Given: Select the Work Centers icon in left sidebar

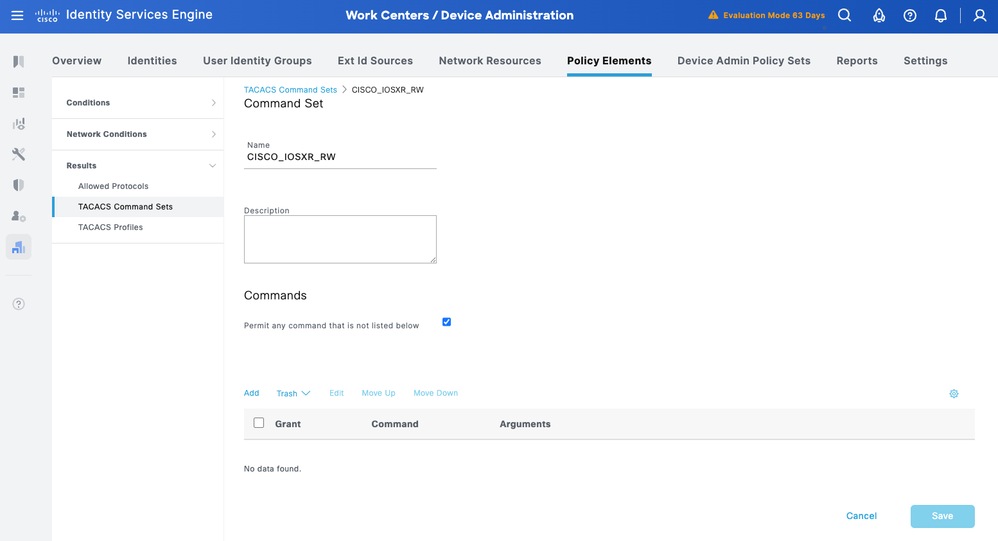Looking at the screenshot, I should pos(18,247).
